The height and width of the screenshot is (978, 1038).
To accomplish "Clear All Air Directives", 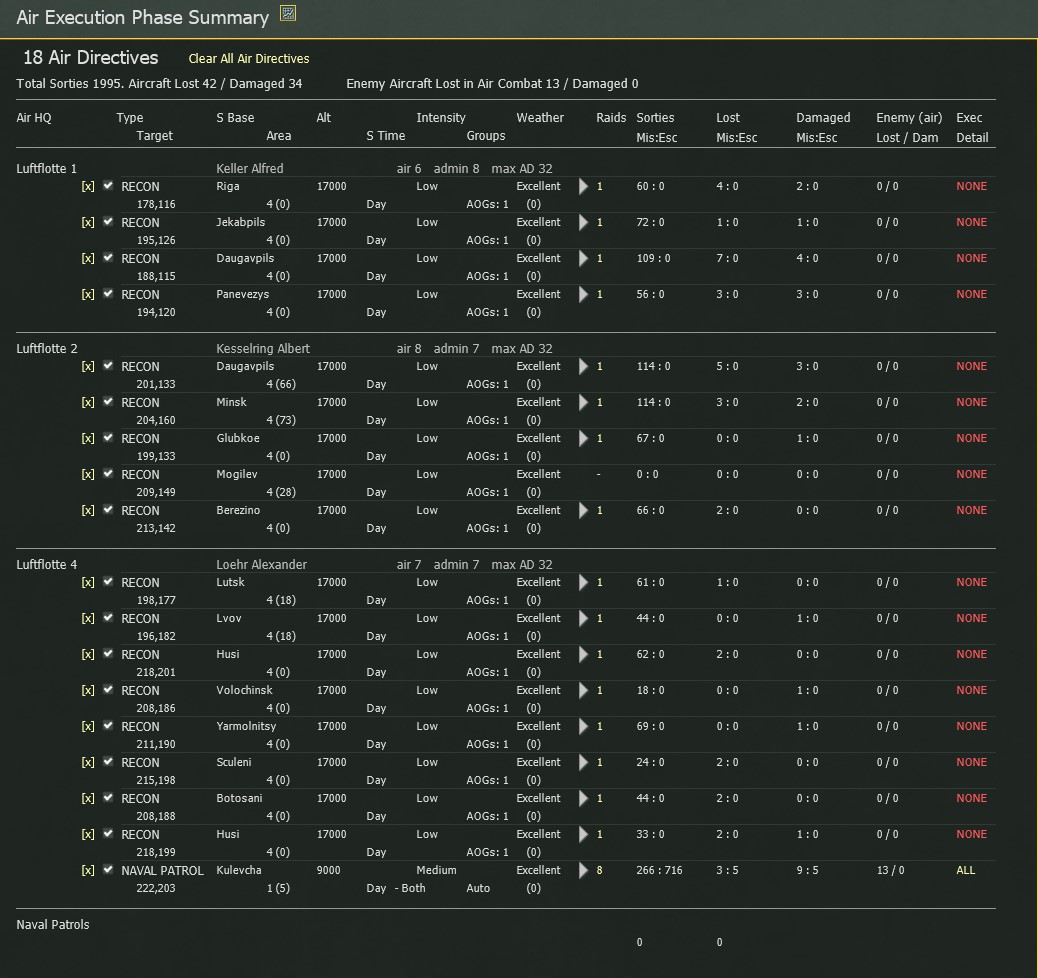I will click(x=249, y=59).
